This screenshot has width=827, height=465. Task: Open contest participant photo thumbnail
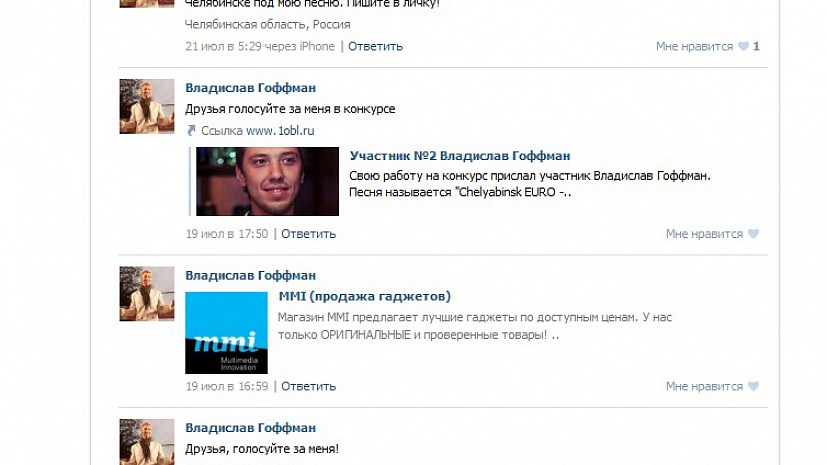pyautogui.click(x=267, y=181)
